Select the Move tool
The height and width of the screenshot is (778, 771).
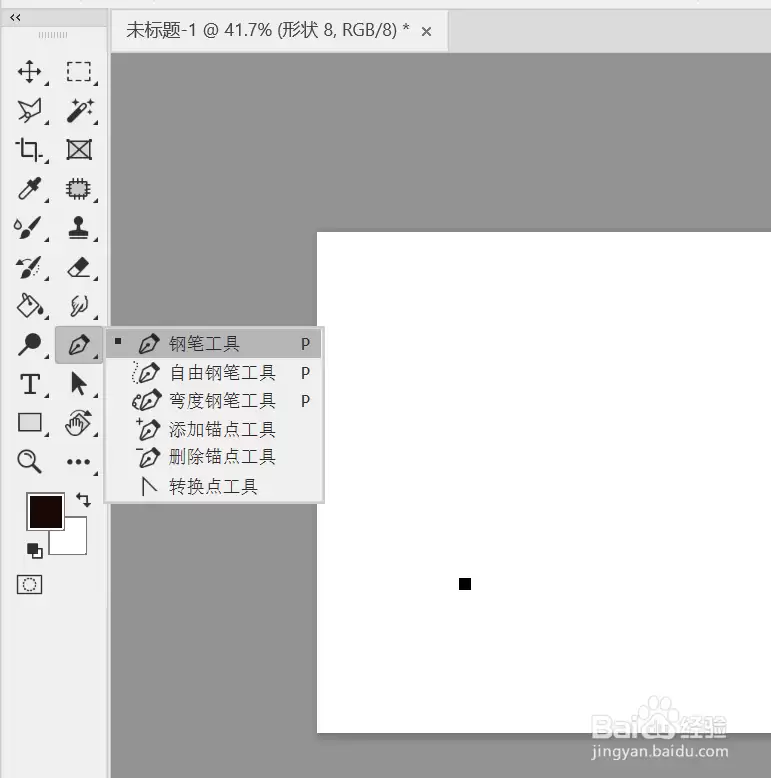29,71
